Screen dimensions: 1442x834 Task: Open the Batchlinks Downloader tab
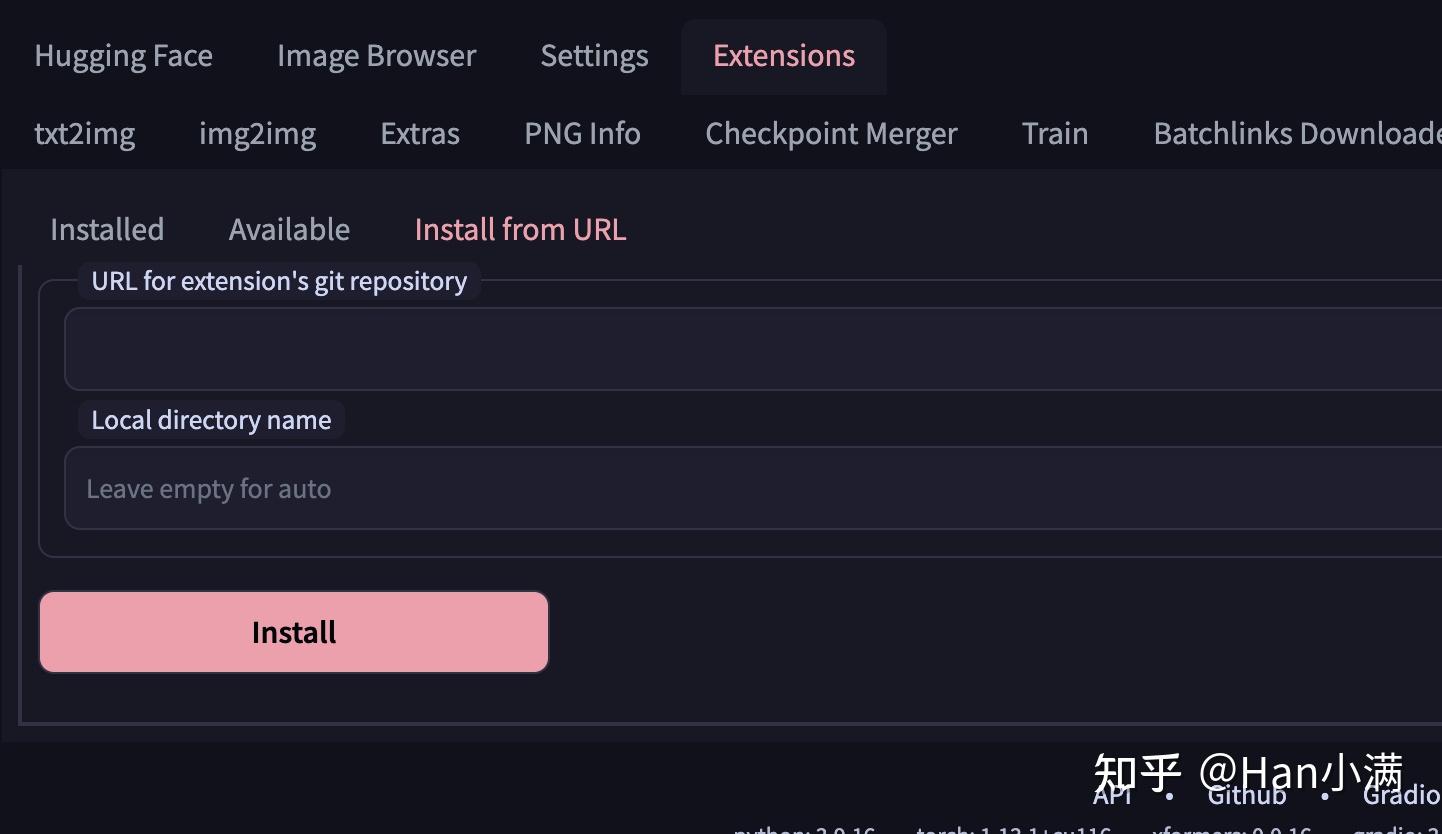point(1296,134)
